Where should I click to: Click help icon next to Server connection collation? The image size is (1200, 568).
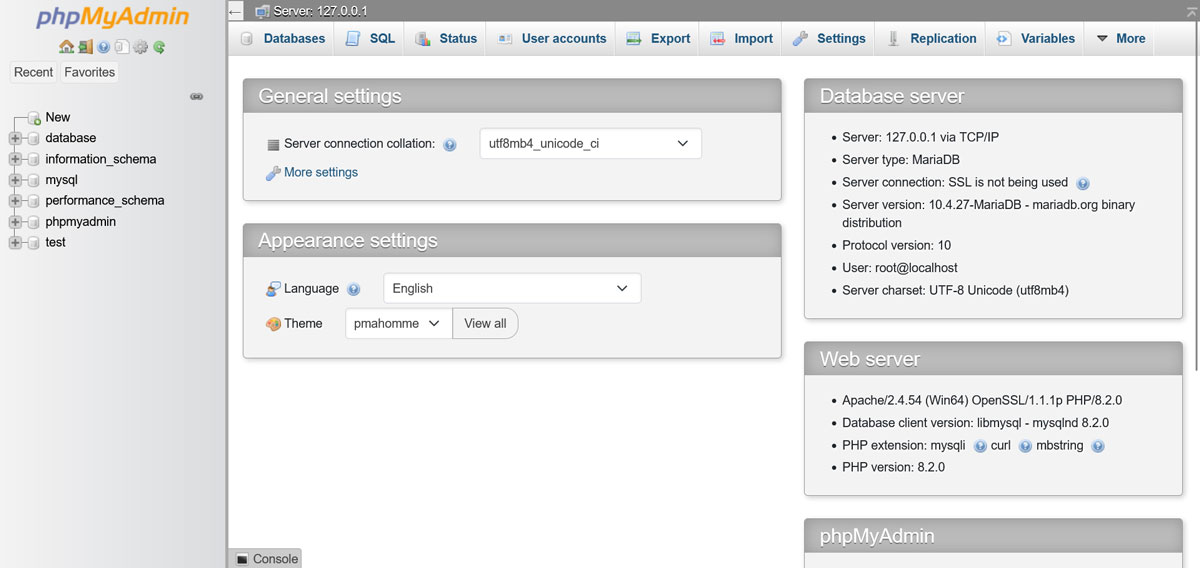click(x=449, y=144)
